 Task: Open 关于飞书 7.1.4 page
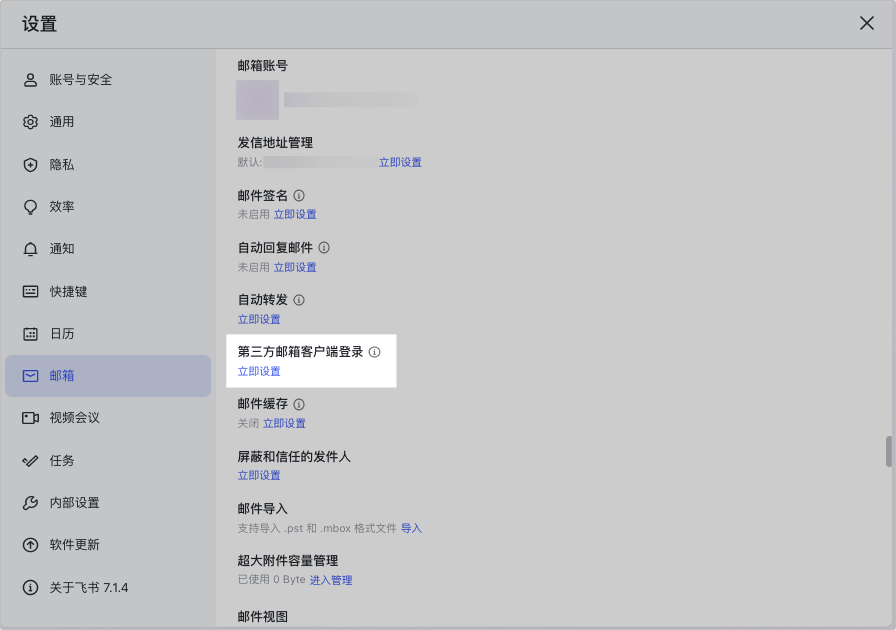108,587
